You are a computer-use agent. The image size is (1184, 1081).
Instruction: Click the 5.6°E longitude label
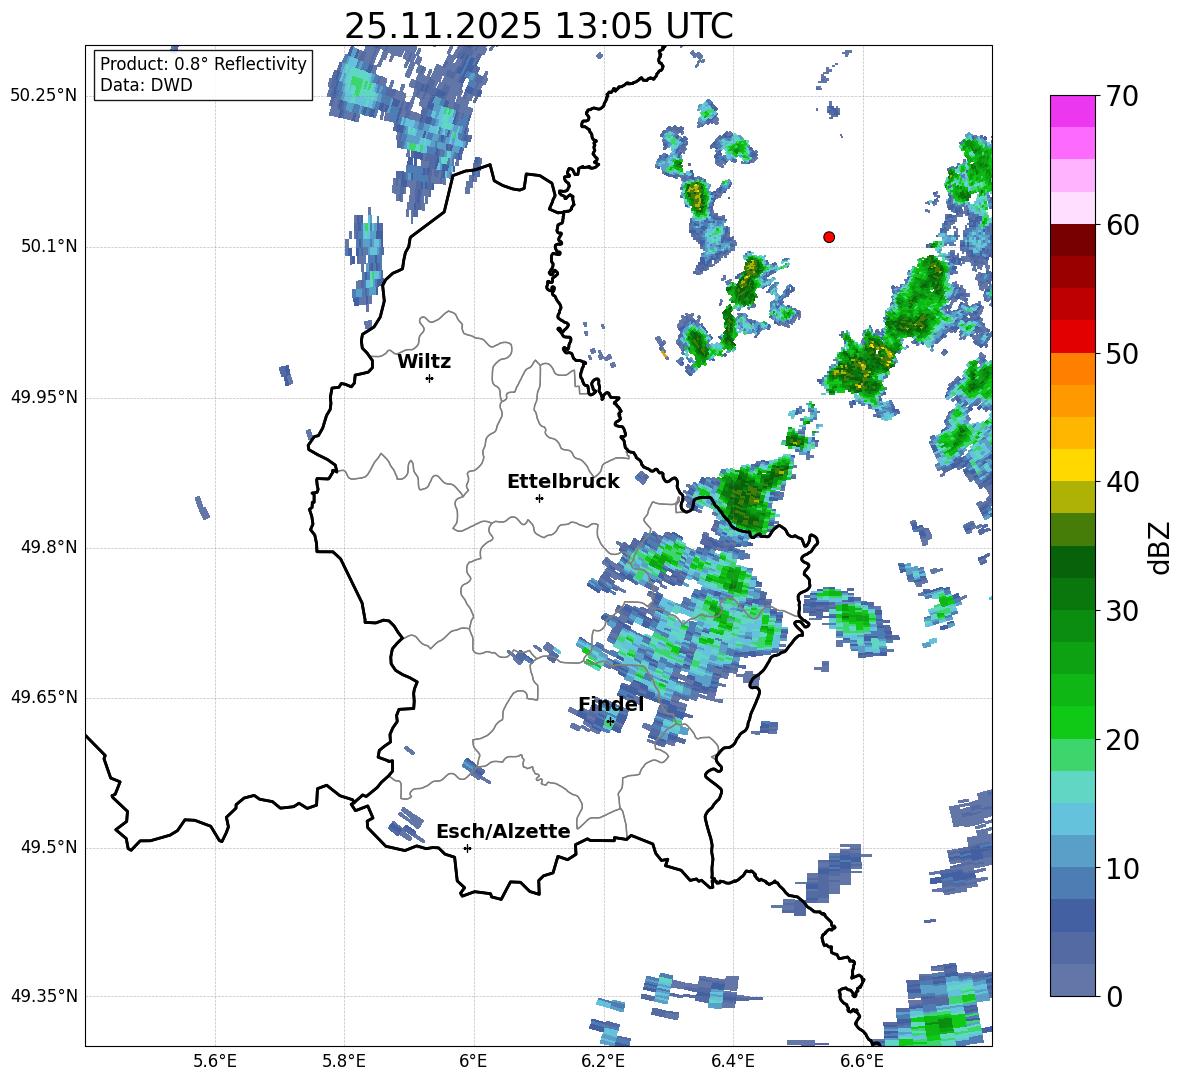point(215,1061)
